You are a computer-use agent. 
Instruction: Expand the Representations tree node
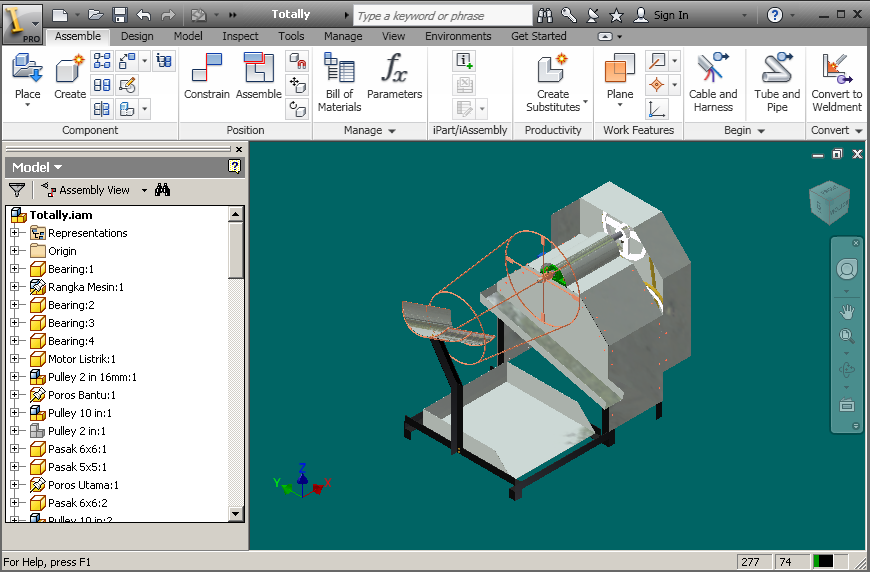[15, 233]
